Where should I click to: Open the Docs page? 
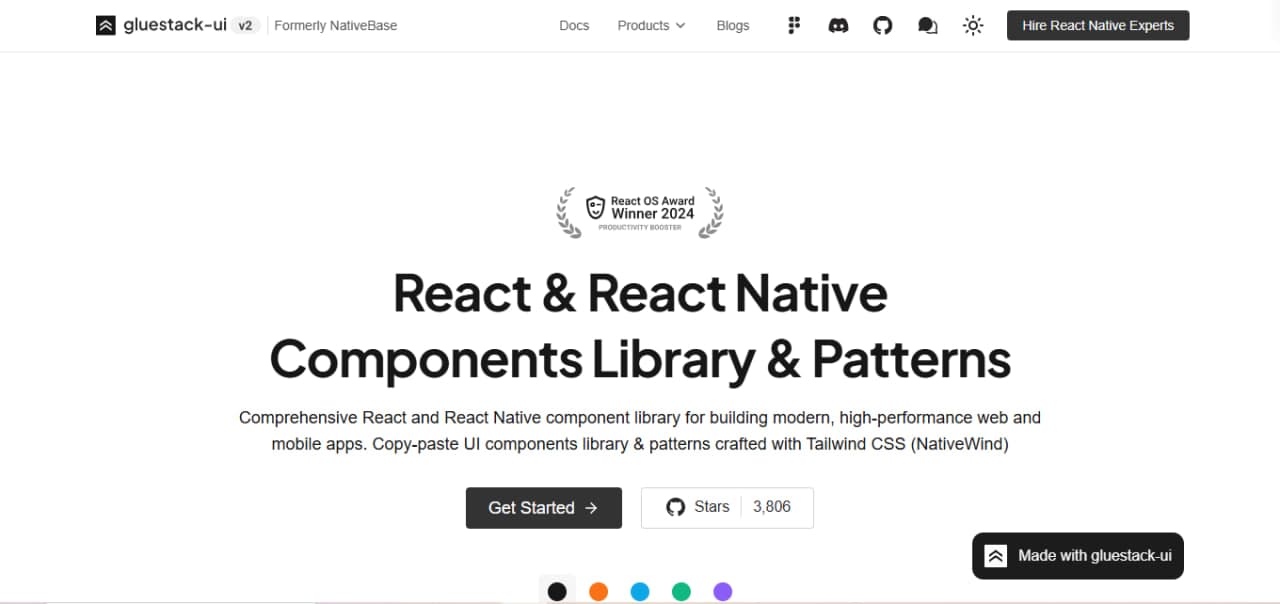click(574, 26)
